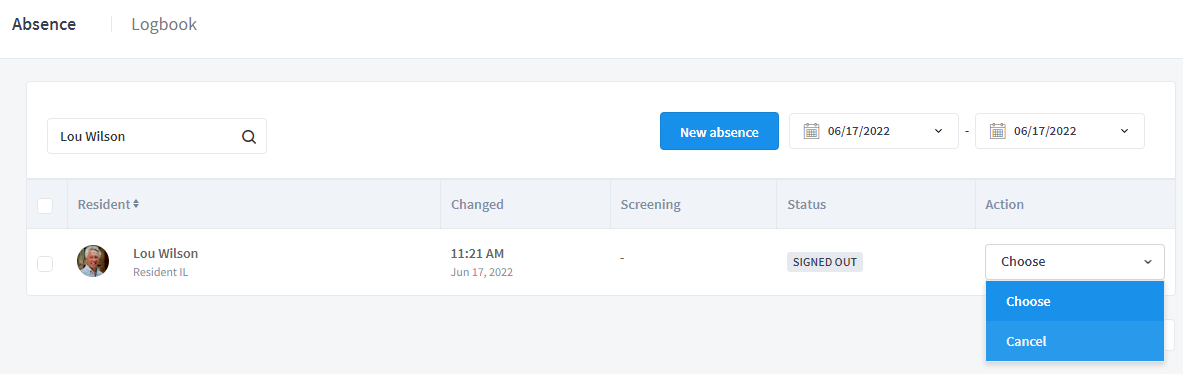Click the Status column header

coord(807,204)
